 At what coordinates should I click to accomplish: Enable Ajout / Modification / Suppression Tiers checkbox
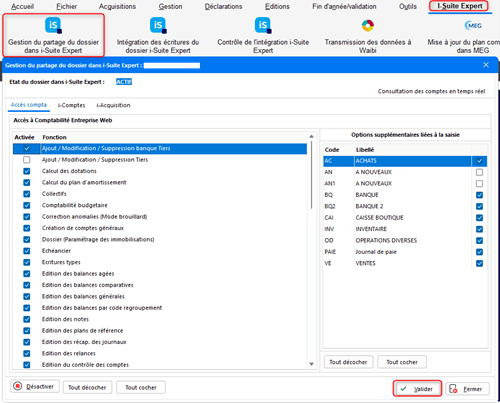click(27, 160)
